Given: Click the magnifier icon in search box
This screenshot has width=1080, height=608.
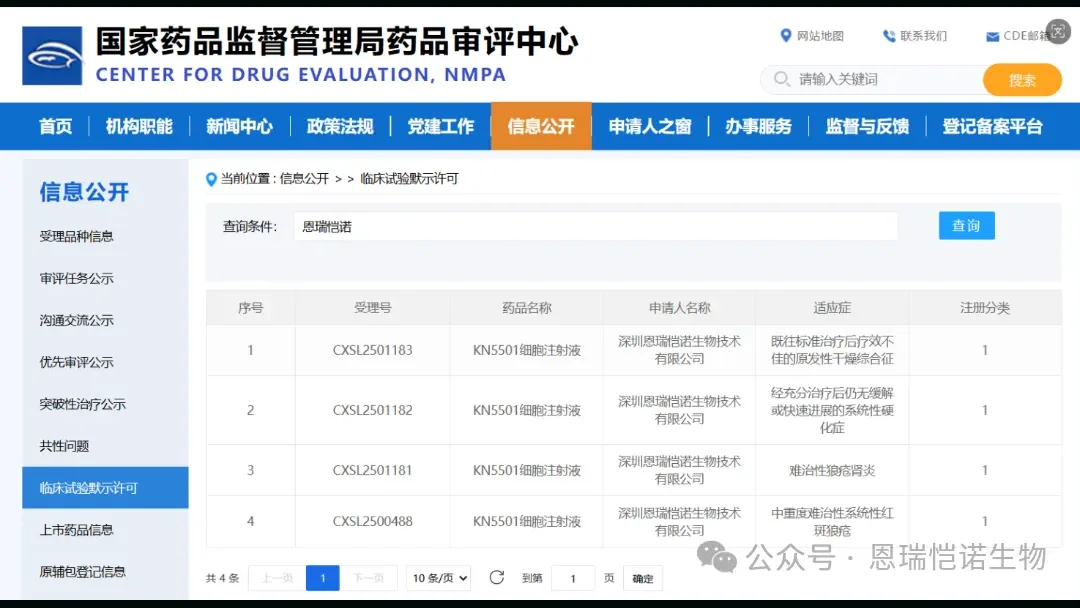Looking at the screenshot, I should [x=781, y=79].
